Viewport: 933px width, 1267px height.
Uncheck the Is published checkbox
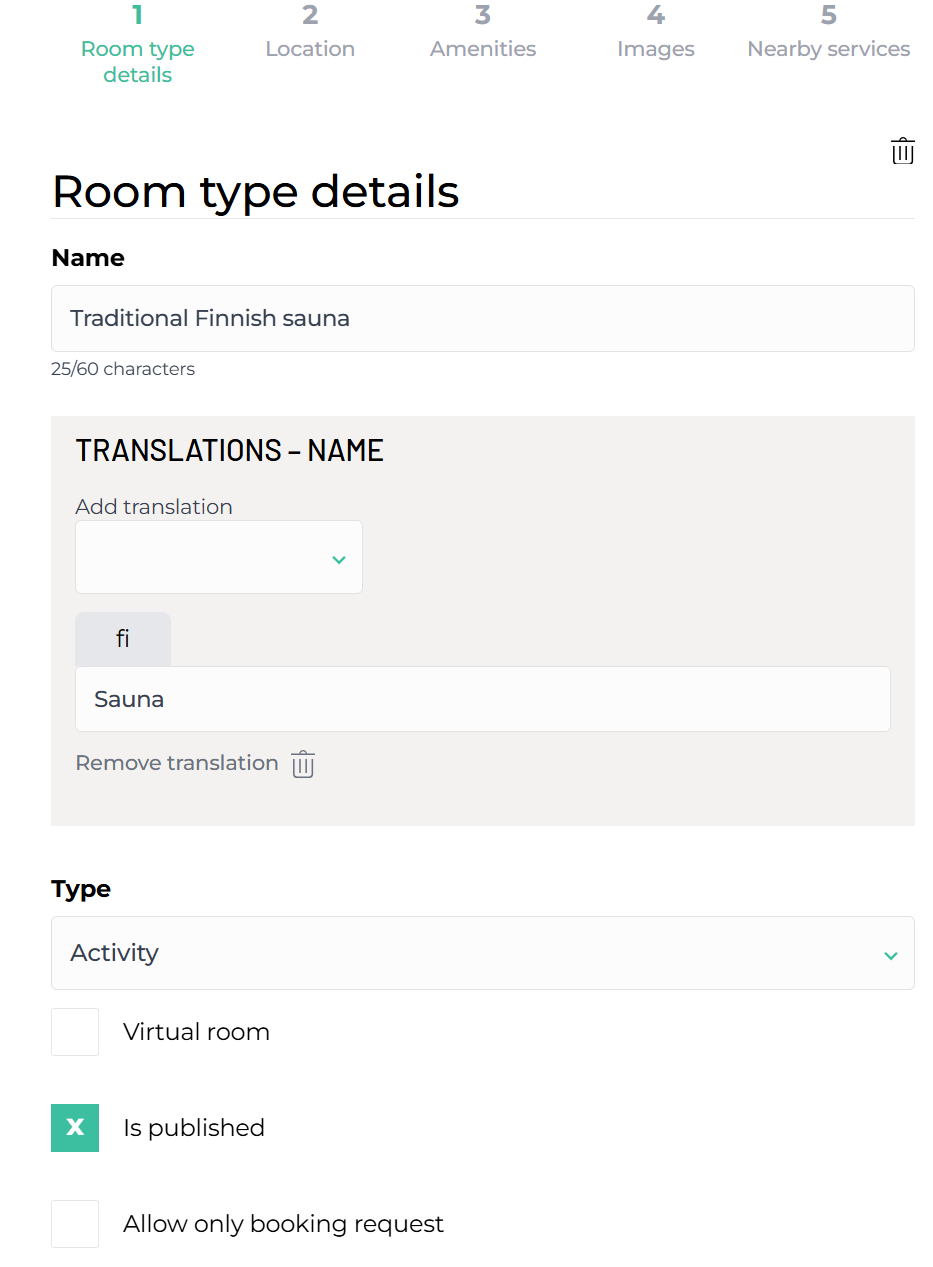point(75,1128)
